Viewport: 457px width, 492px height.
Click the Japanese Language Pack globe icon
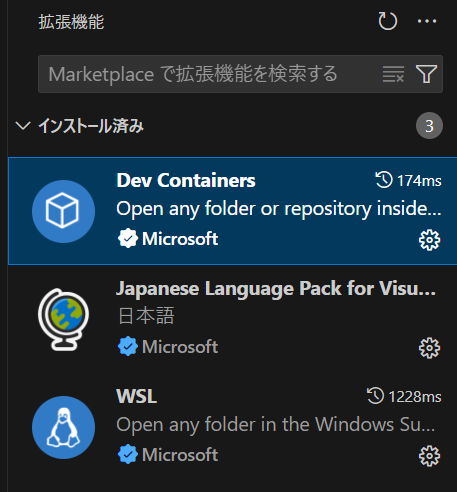(x=63, y=319)
